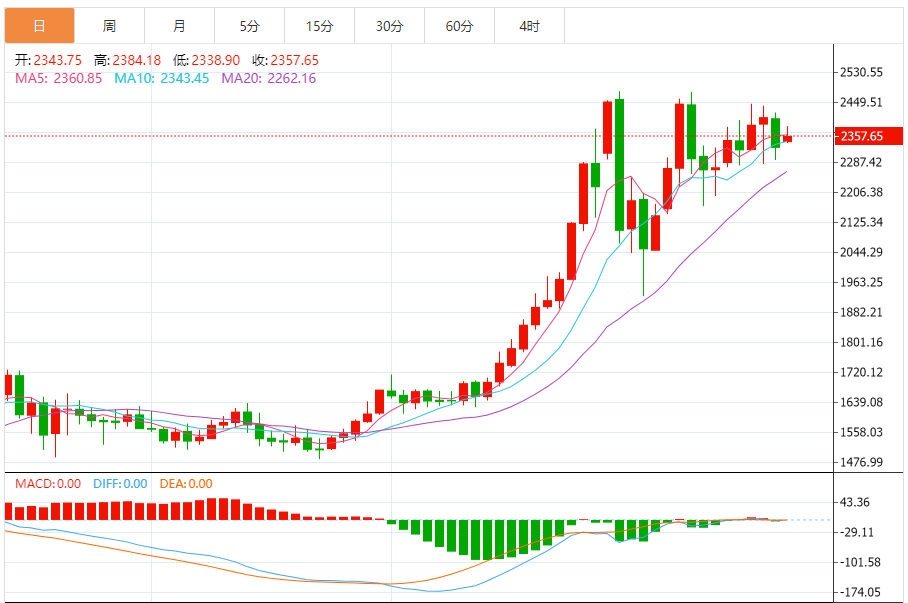Choose the 60分 timeframe tab
Image resolution: width=908 pixels, height=603 pixels.
pos(459,26)
